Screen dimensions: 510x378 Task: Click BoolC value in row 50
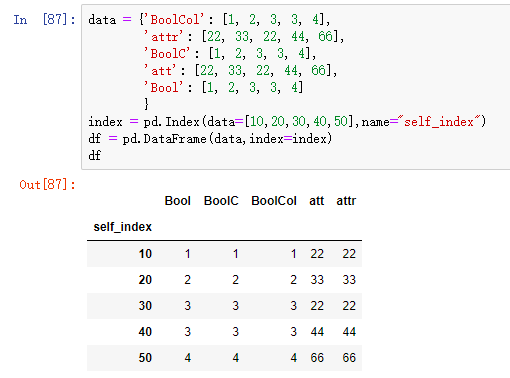236,358
